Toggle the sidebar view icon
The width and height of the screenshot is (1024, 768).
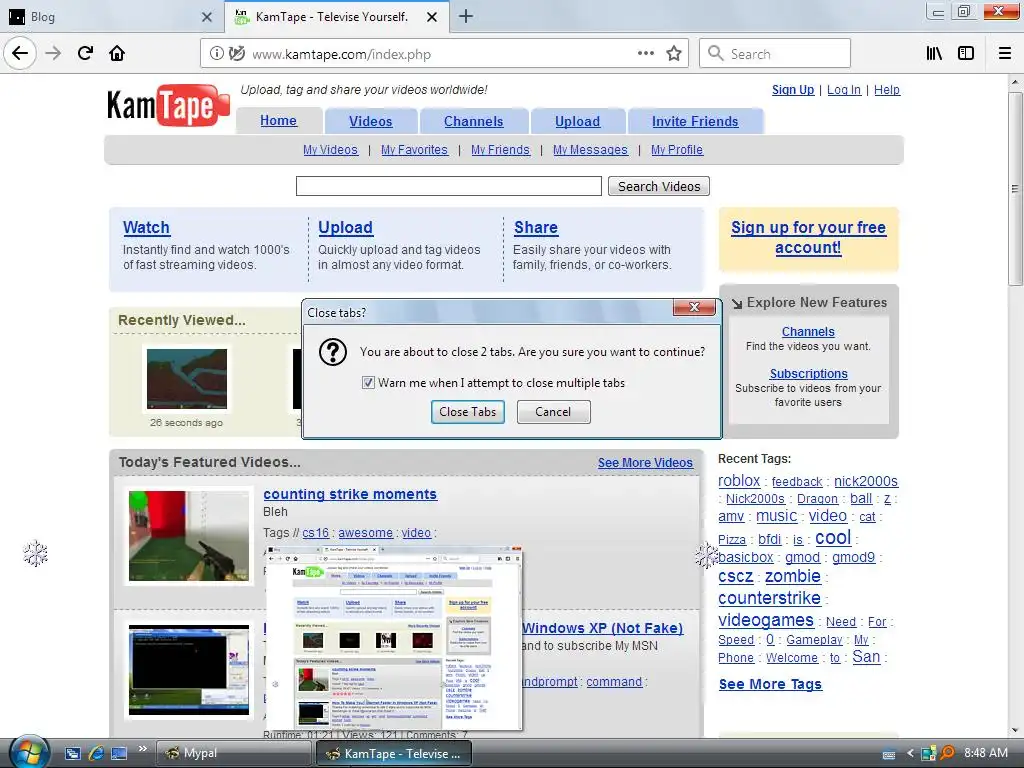point(966,54)
